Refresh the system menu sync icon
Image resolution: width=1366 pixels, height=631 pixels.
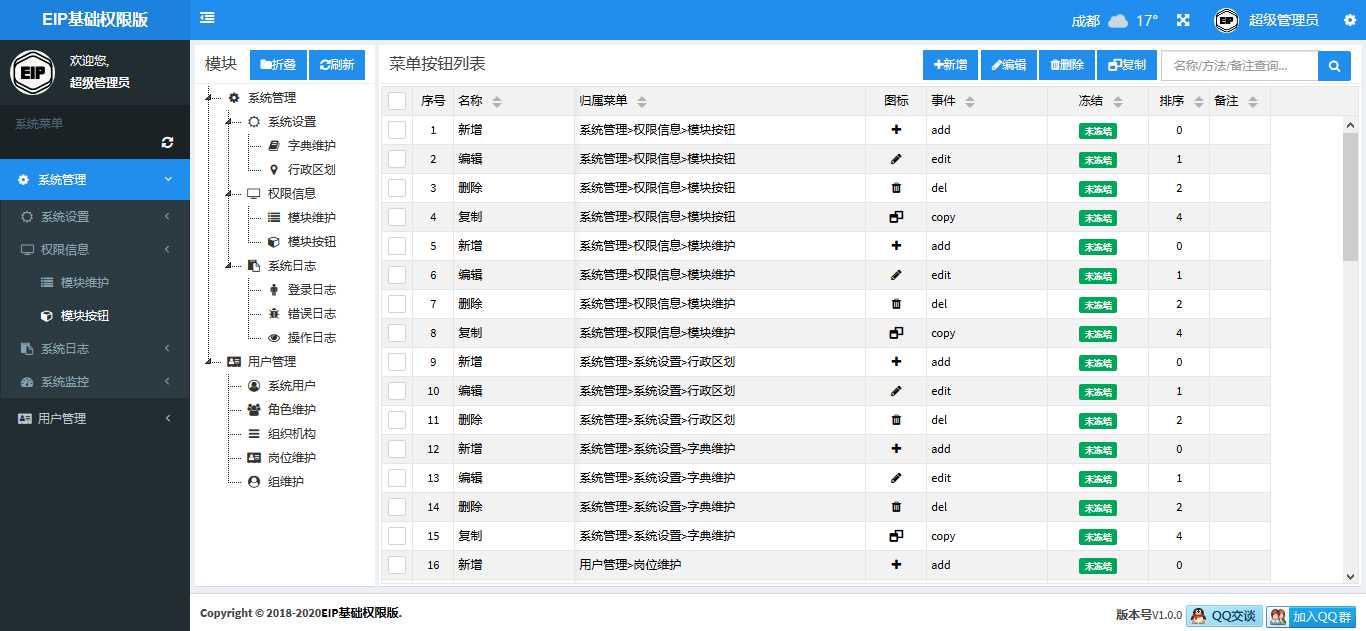(167, 143)
